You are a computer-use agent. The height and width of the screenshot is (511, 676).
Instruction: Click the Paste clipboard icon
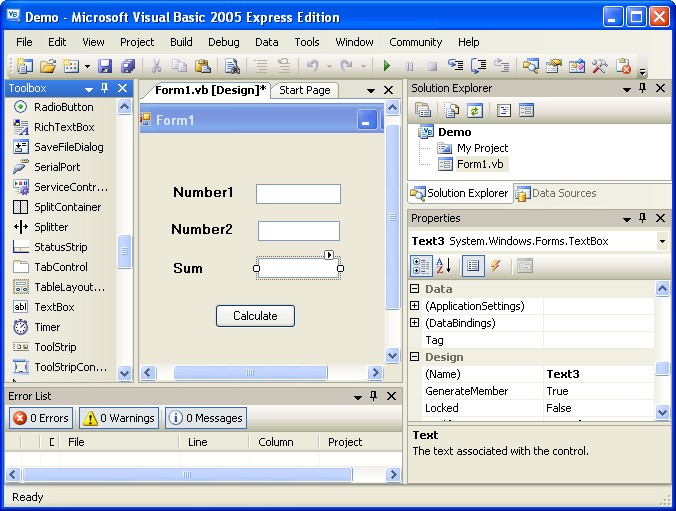tap(202, 66)
